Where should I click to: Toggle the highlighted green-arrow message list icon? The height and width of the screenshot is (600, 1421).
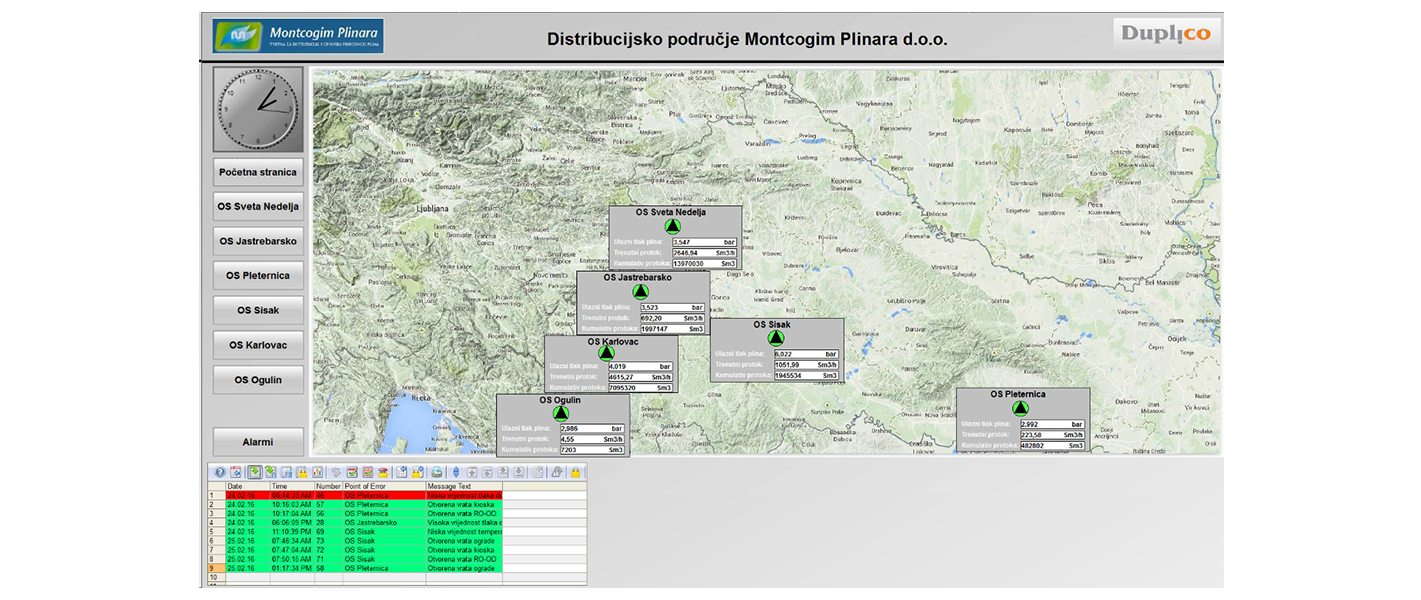coord(255,472)
